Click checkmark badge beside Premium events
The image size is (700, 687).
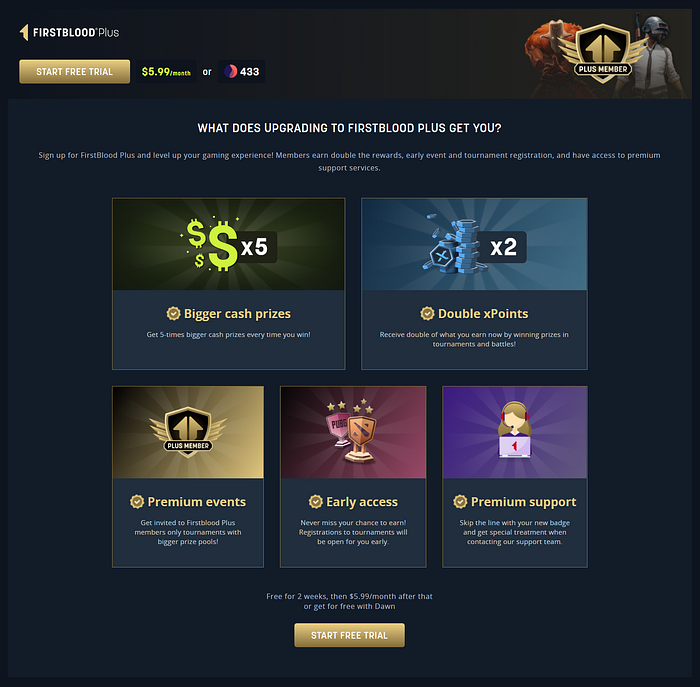coord(137,501)
